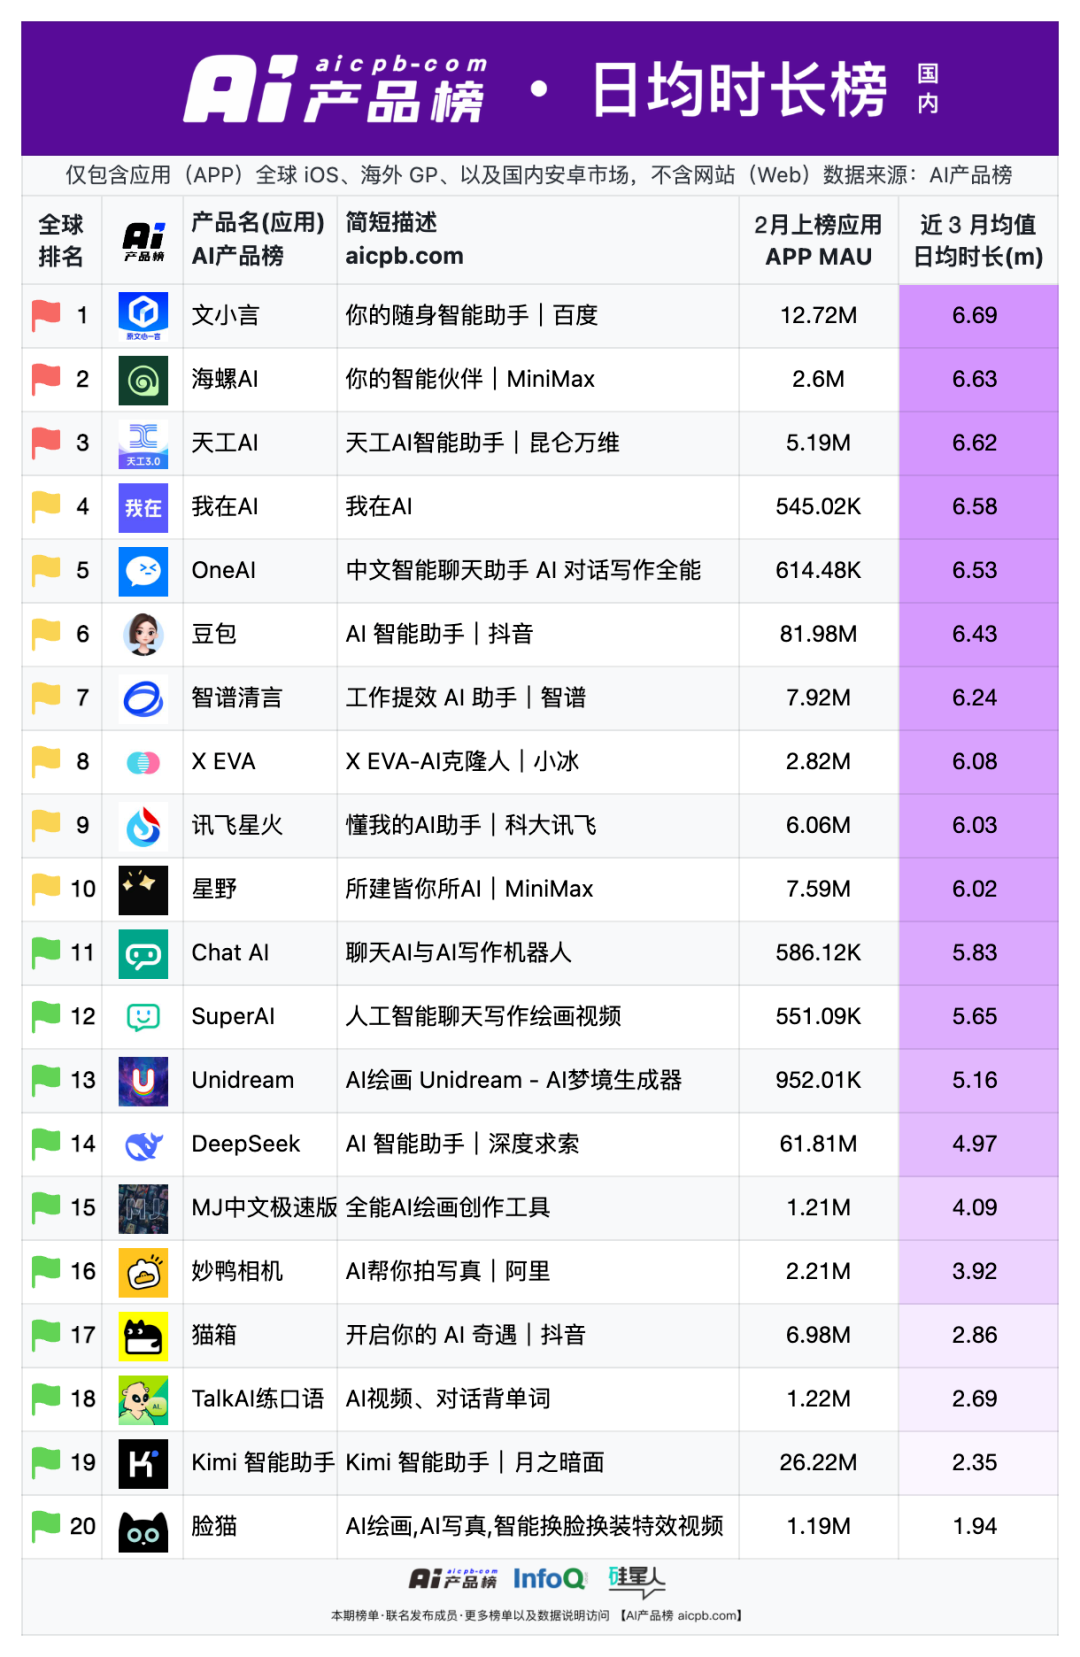Screen dimensions: 1080x1657
Task: Click the SuperAI smiley icon
Action: [x=143, y=1017]
